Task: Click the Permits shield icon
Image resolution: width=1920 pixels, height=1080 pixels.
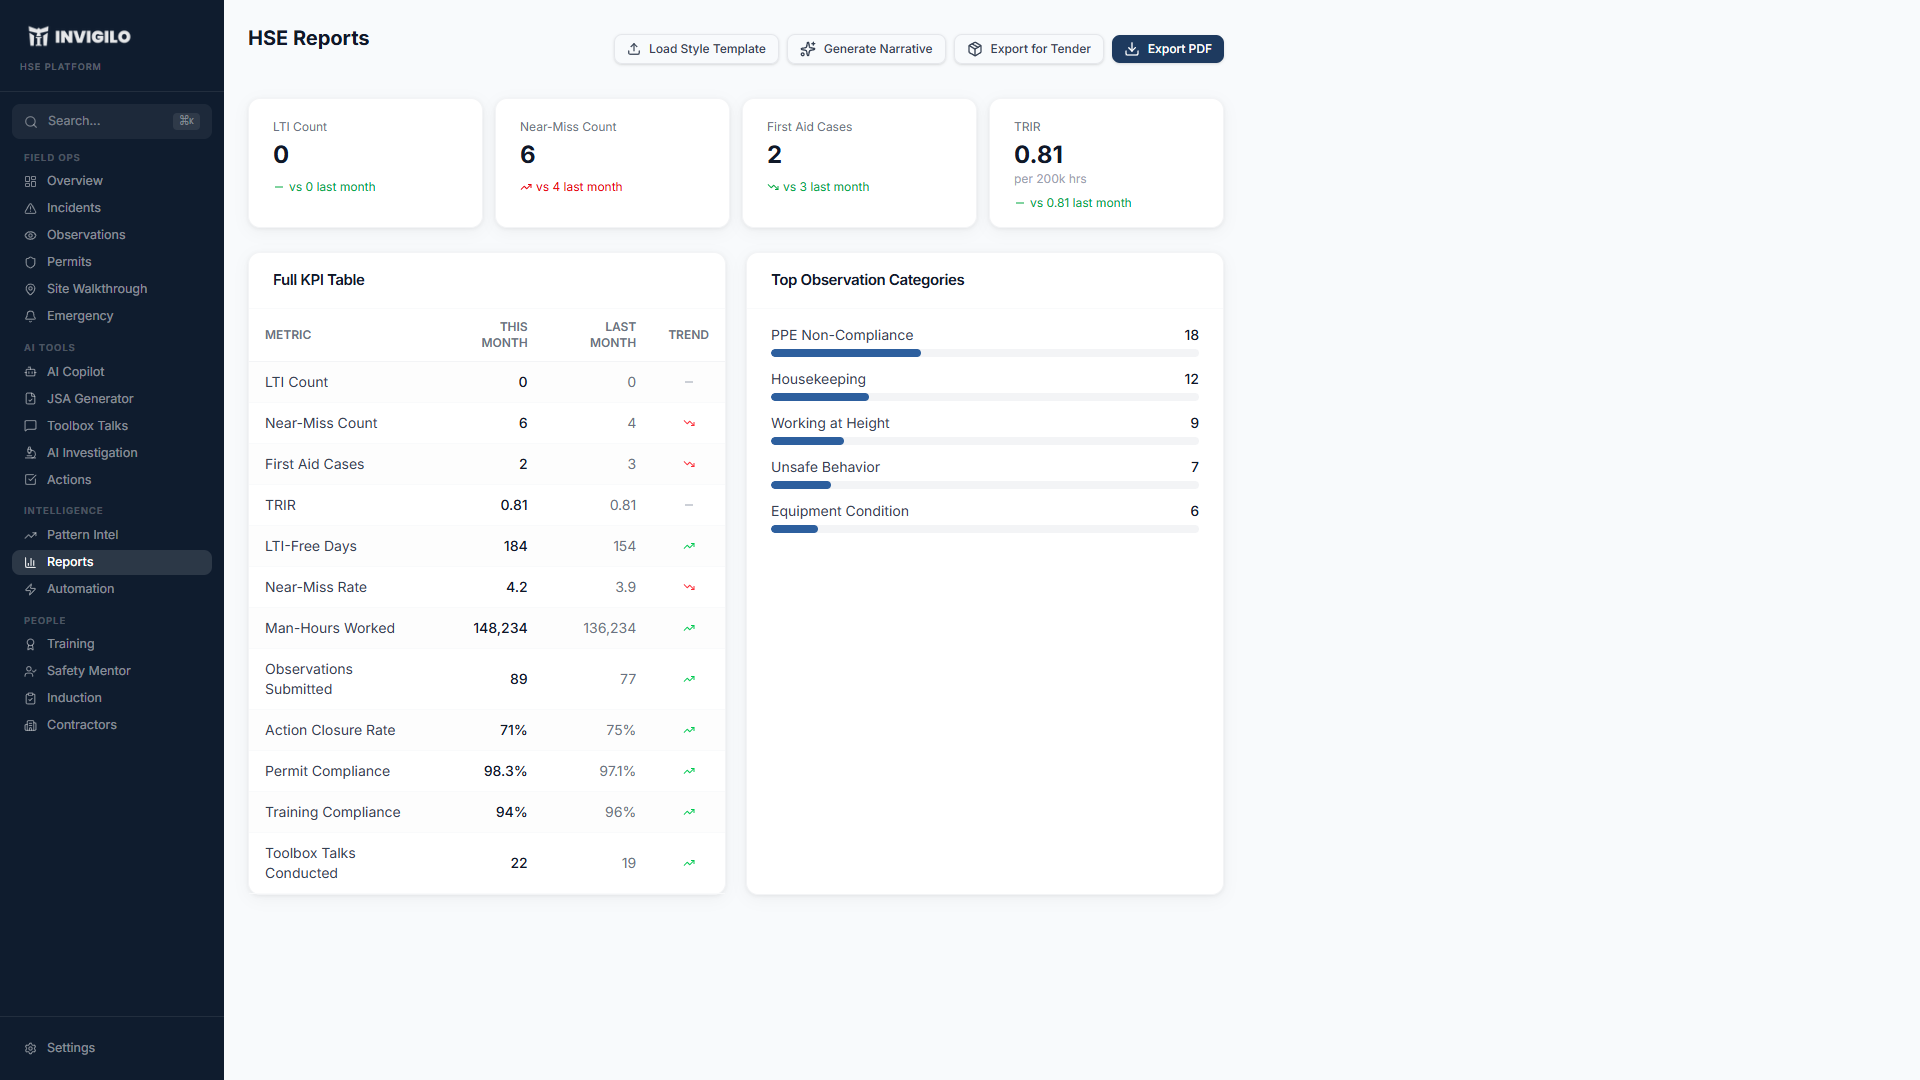Action: (30, 262)
